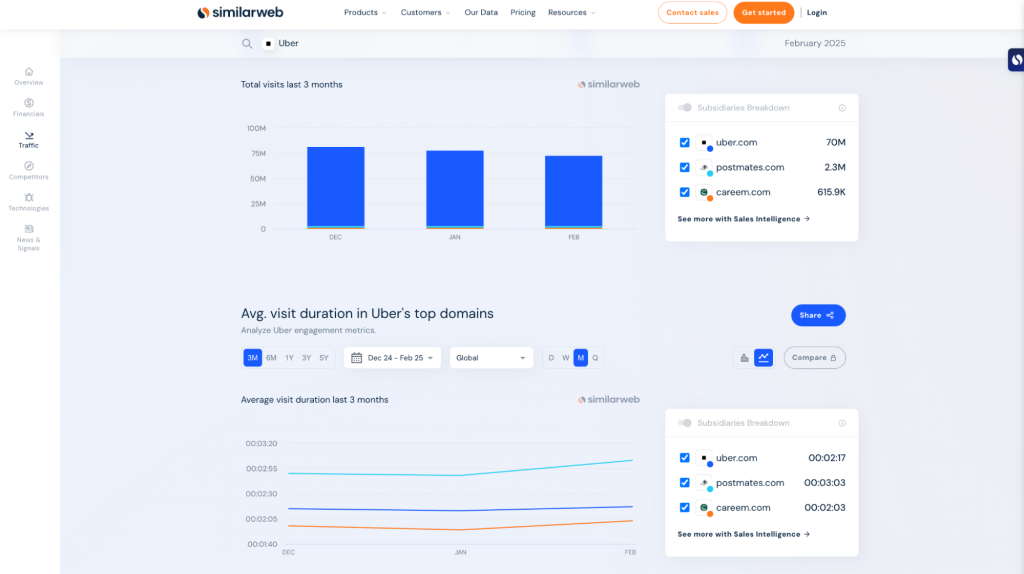Open the Technologies sidebar section
Screen dimensions: 1024x574
tap(29, 202)
